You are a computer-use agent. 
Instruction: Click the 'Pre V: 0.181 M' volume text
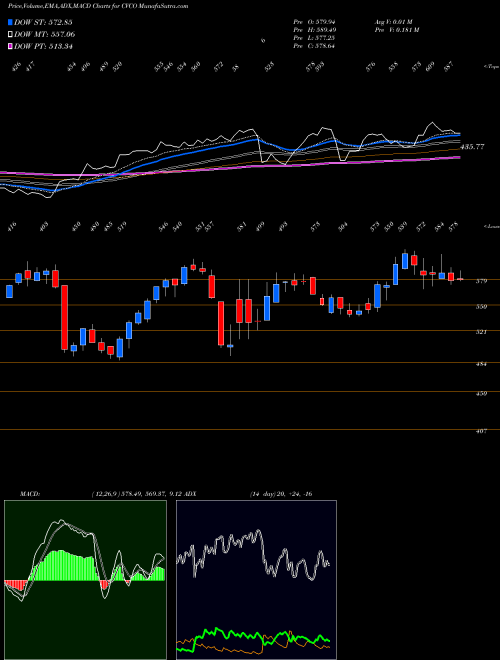396,30
